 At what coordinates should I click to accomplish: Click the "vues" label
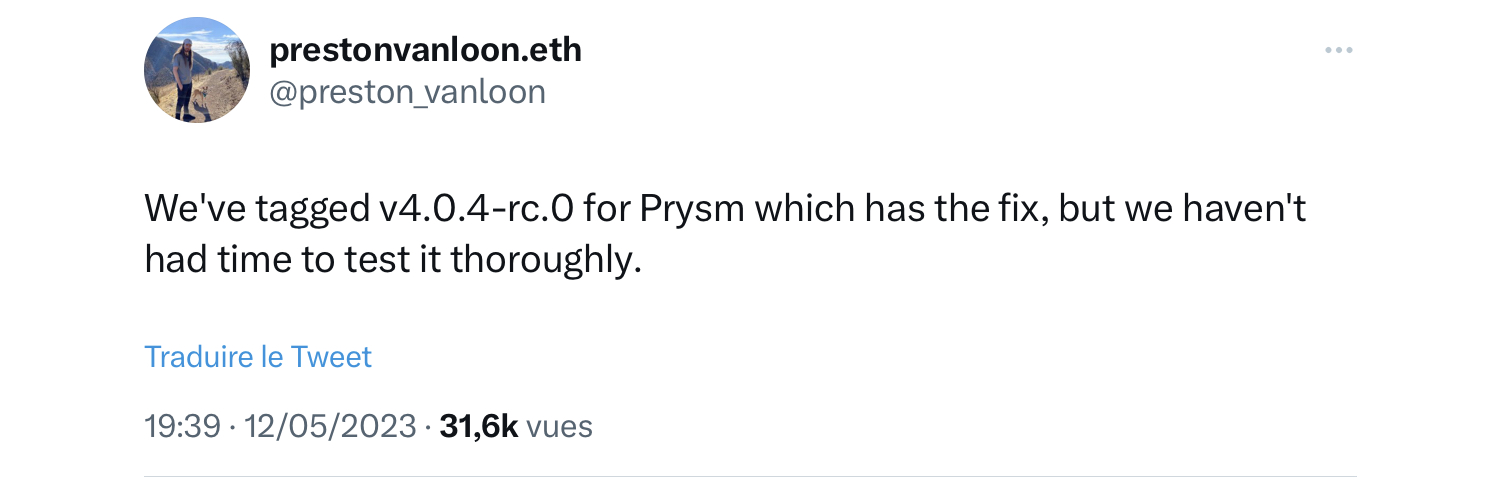(x=559, y=427)
